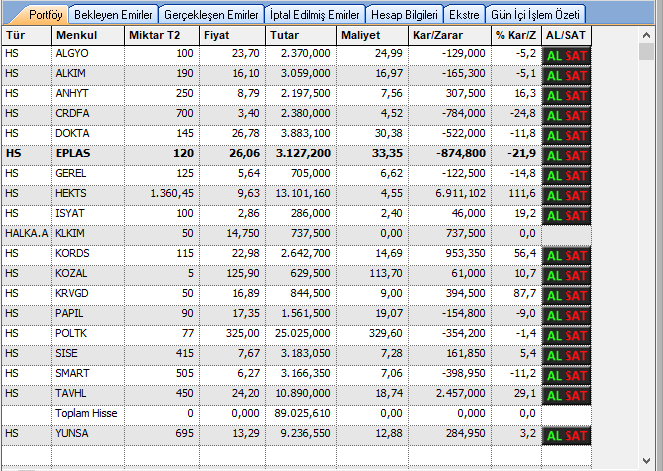Click total amount 89.025,610

302,413
